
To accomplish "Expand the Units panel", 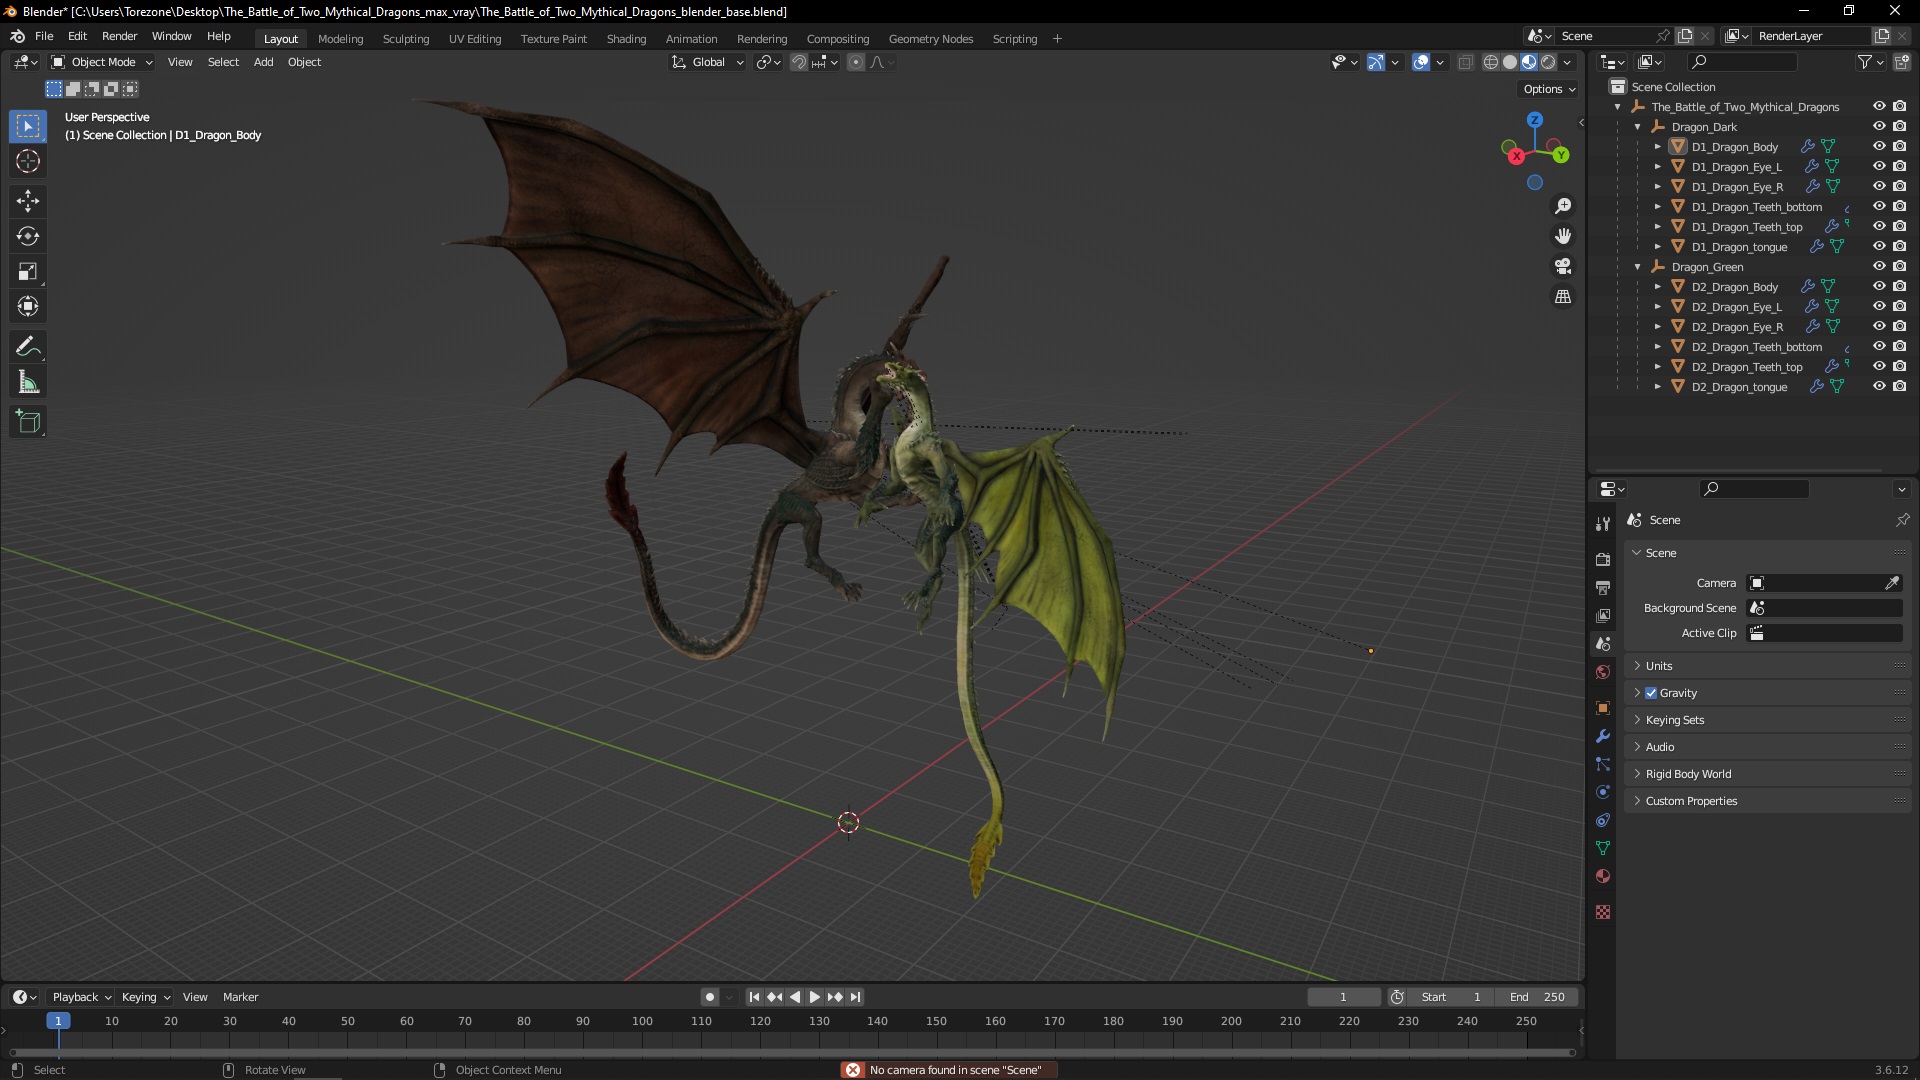I will click(1768, 666).
